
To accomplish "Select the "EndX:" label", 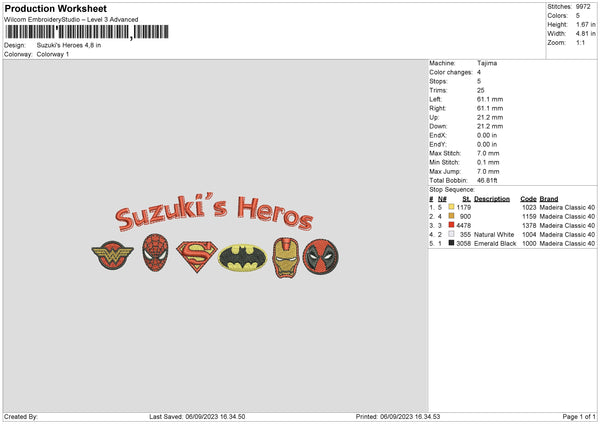I will [x=438, y=135].
